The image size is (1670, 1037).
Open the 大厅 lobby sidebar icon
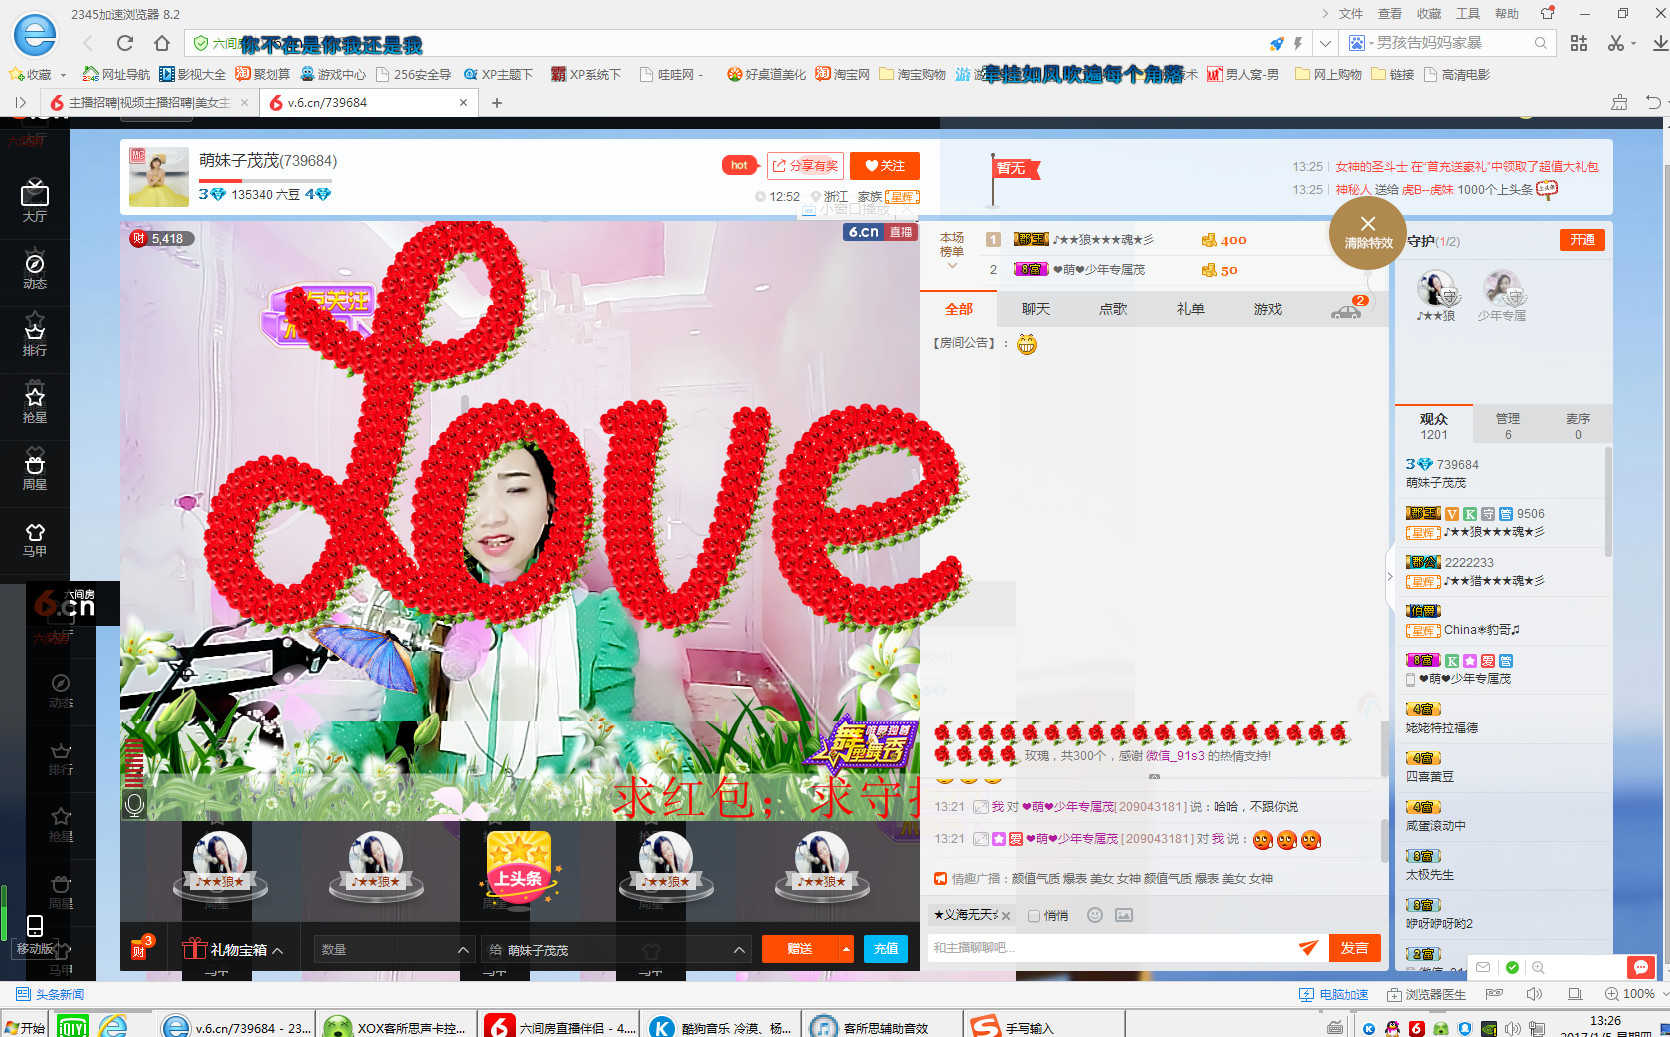[35, 201]
